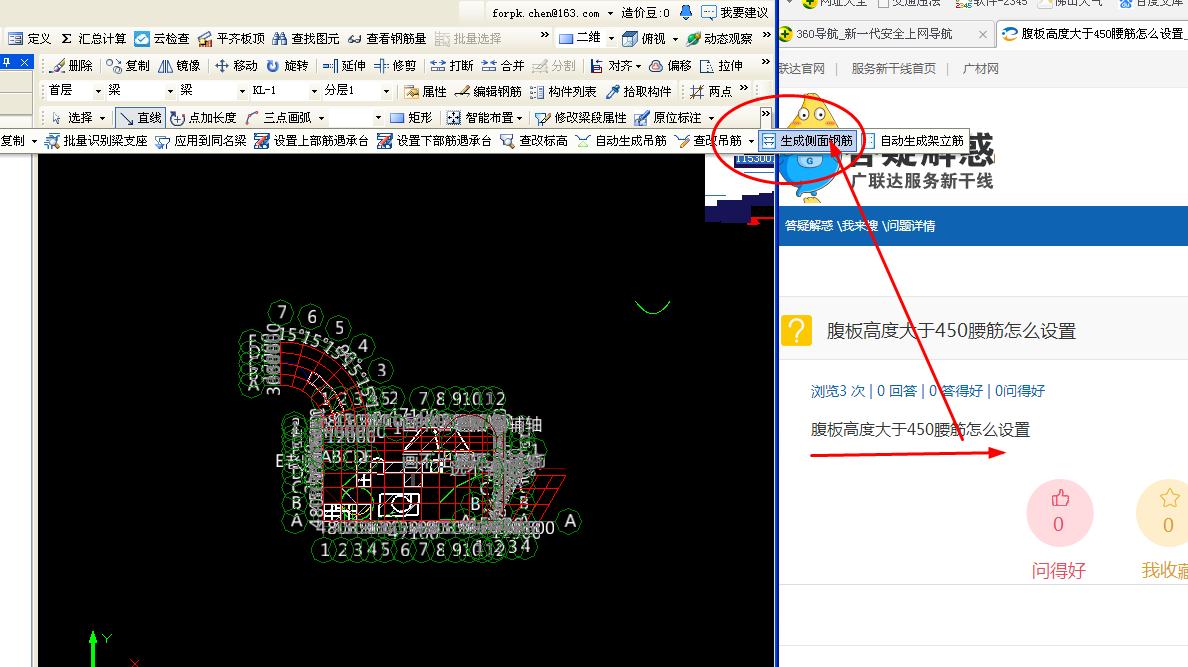Open the KL-1 component dropdown

pyautogui.click(x=314, y=91)
